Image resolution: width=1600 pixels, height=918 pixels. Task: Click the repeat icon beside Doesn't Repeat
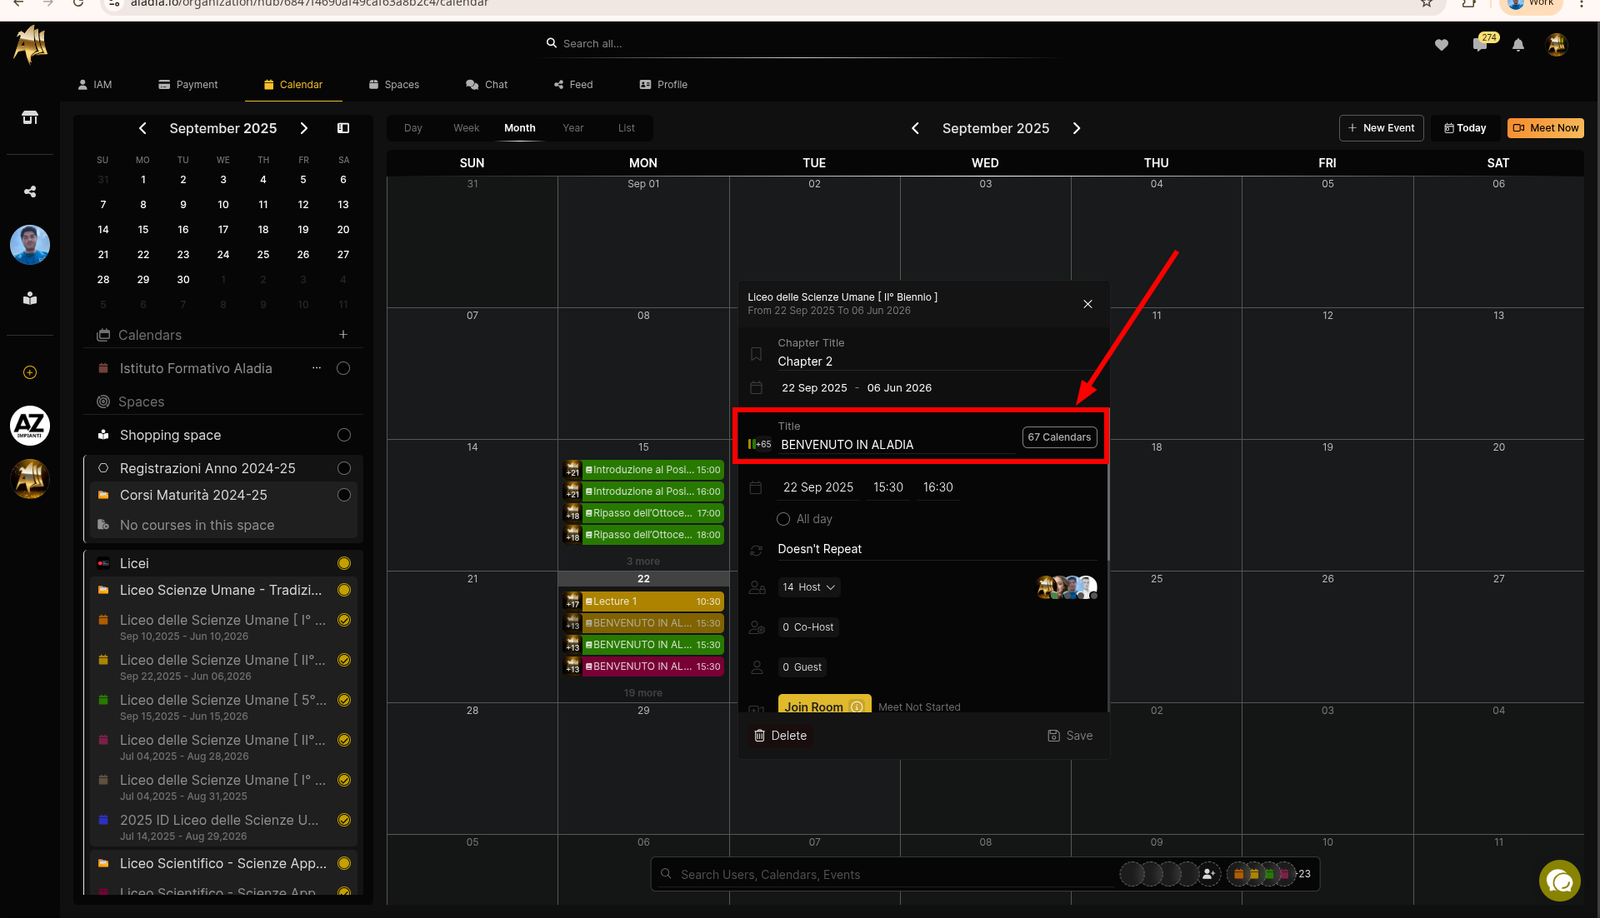(756, 550)
